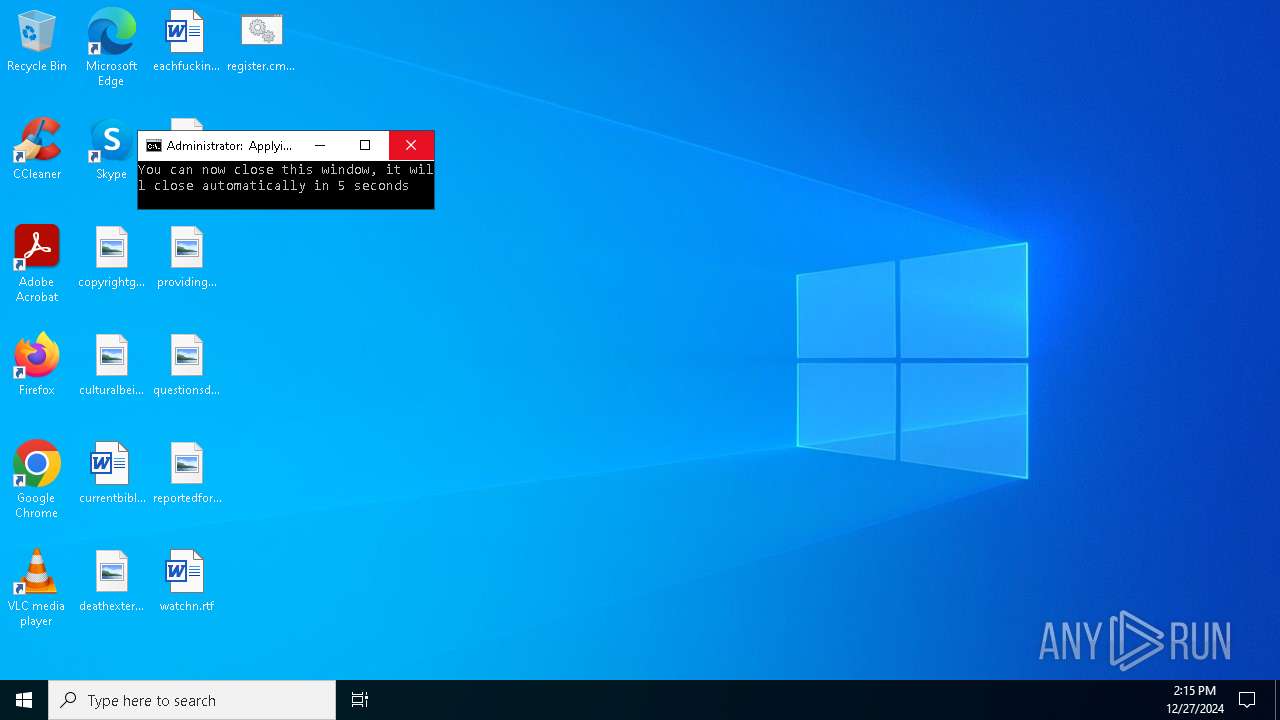Select the culturalbei image file
This screenshot has width=1280, height=720.
coord(111,366)
